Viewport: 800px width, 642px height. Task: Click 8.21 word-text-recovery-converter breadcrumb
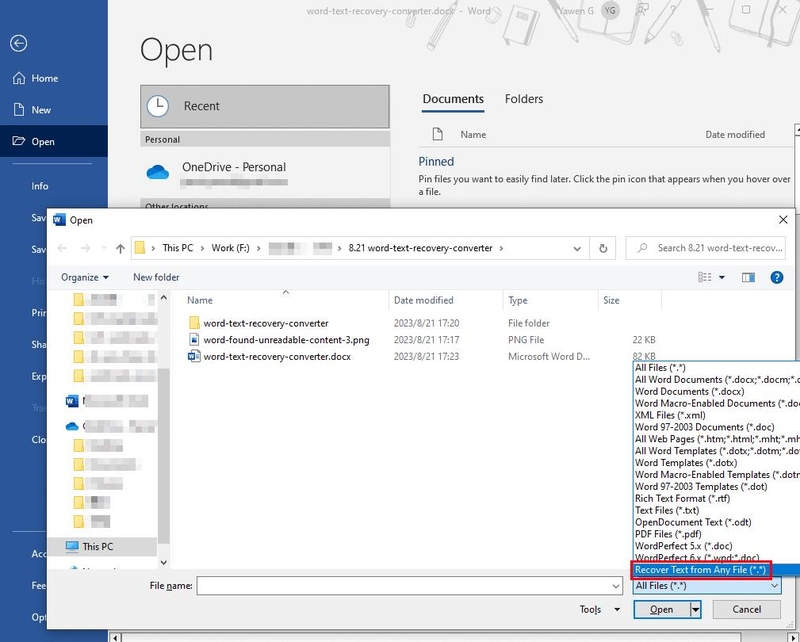pos(420,248)
